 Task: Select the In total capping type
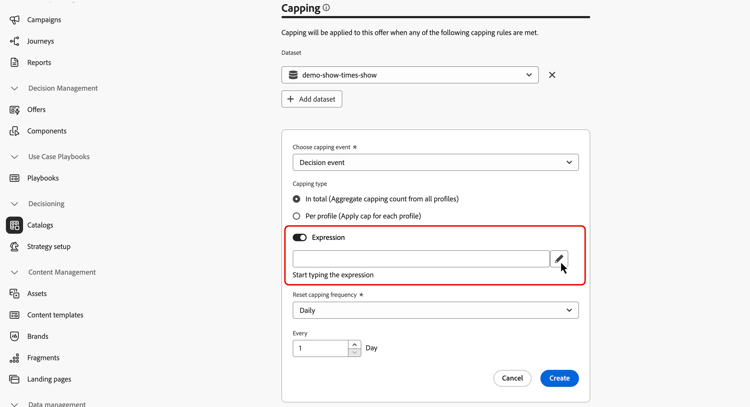point(296,199)
